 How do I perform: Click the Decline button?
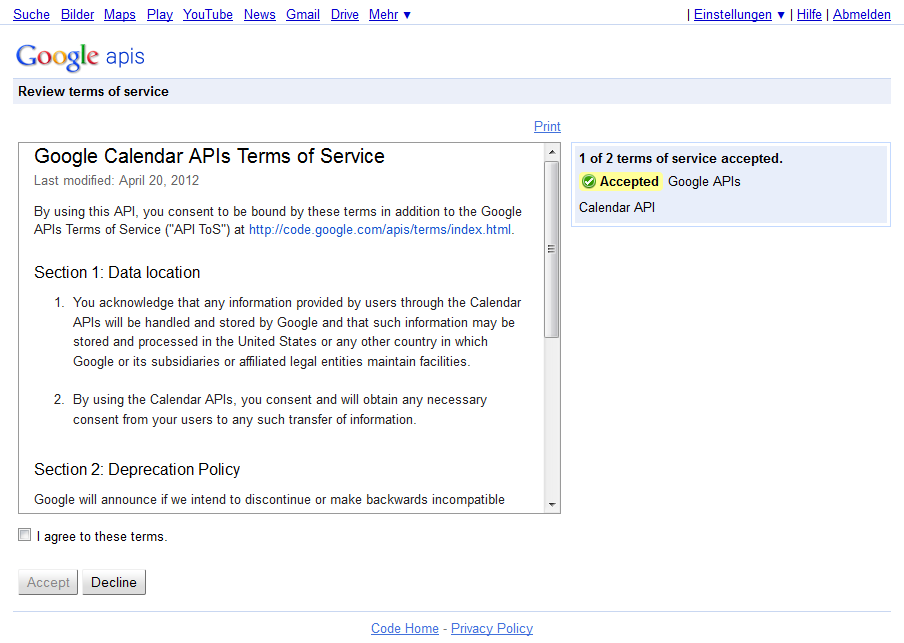click(x=113, y=581)
